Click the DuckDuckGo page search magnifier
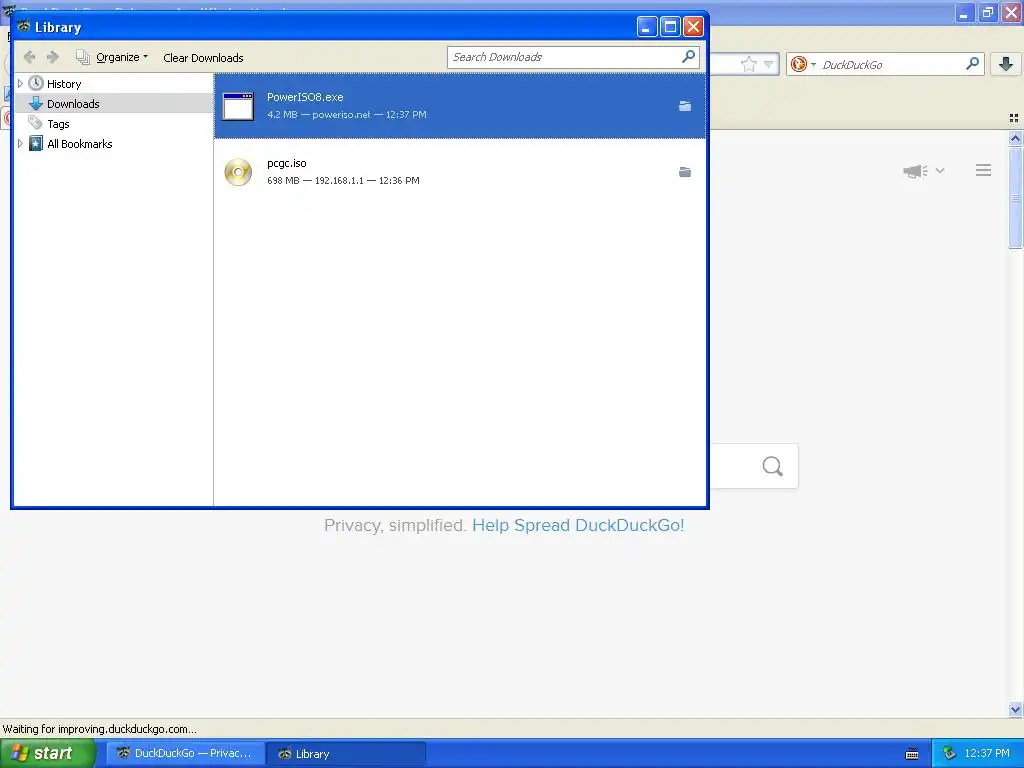Image resolution: width=1024 pixels, height=768 pixels. click(x=773, y=466)
